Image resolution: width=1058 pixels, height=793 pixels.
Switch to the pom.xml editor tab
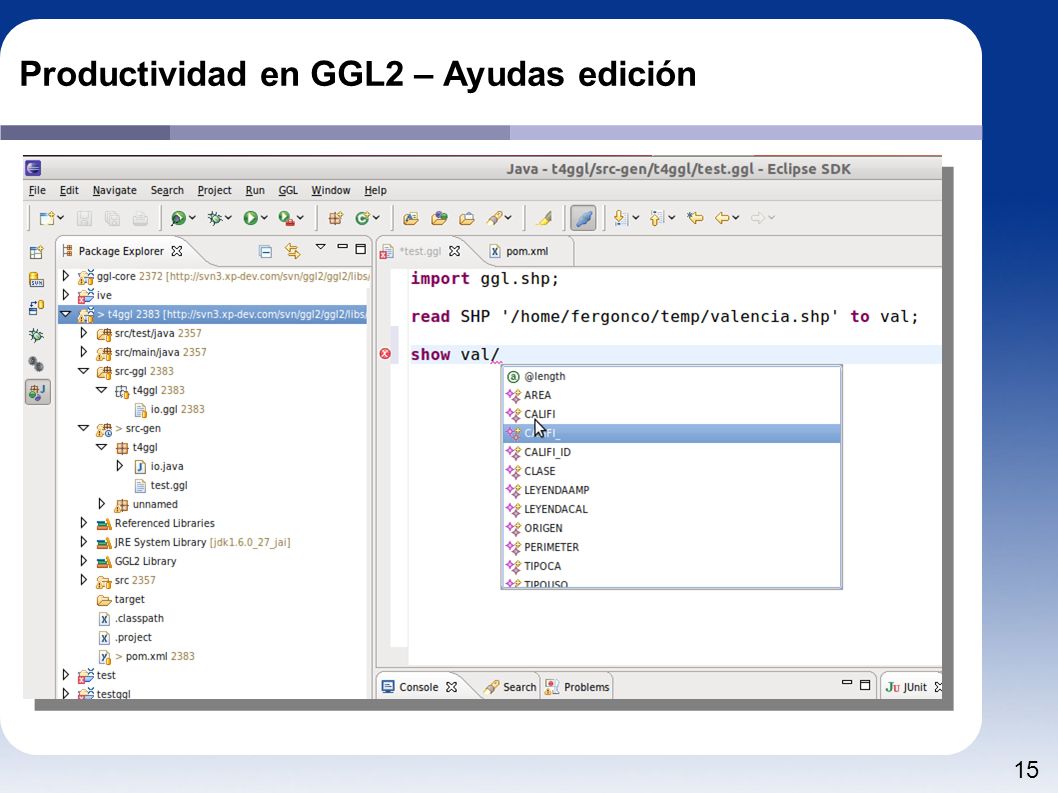518,251
